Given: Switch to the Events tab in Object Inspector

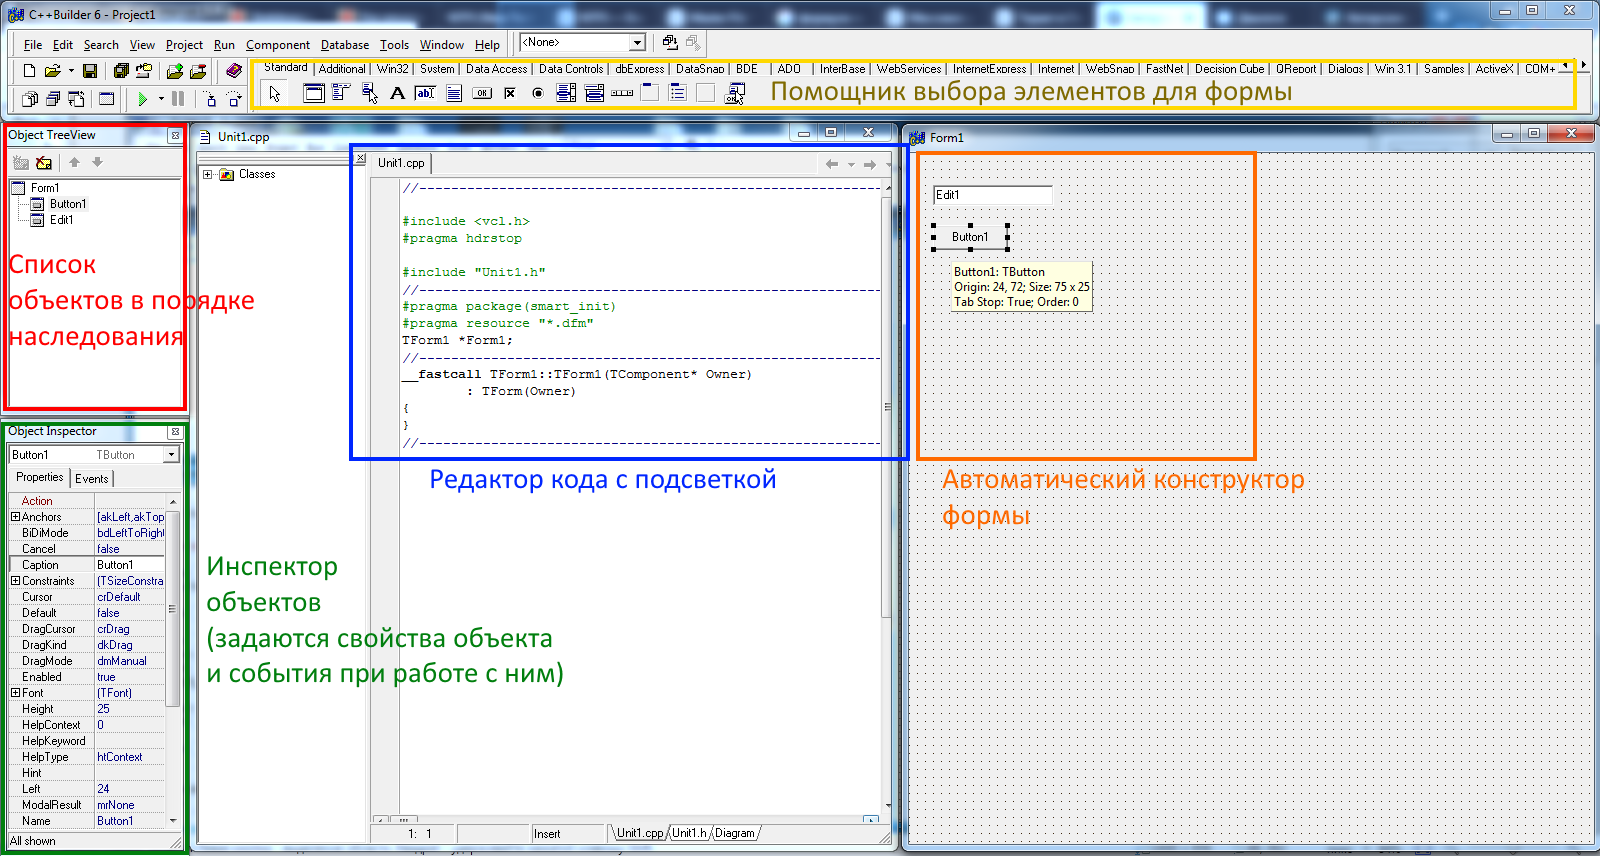Looking at the screenshot, I should click(92, 479).
